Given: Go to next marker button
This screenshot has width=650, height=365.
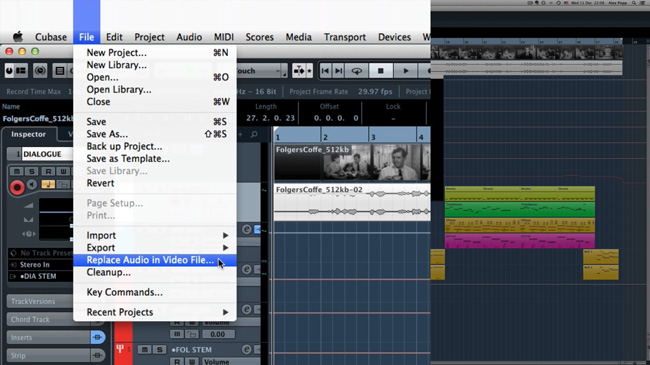Looking at the screenshot, I should click(339, 71).
